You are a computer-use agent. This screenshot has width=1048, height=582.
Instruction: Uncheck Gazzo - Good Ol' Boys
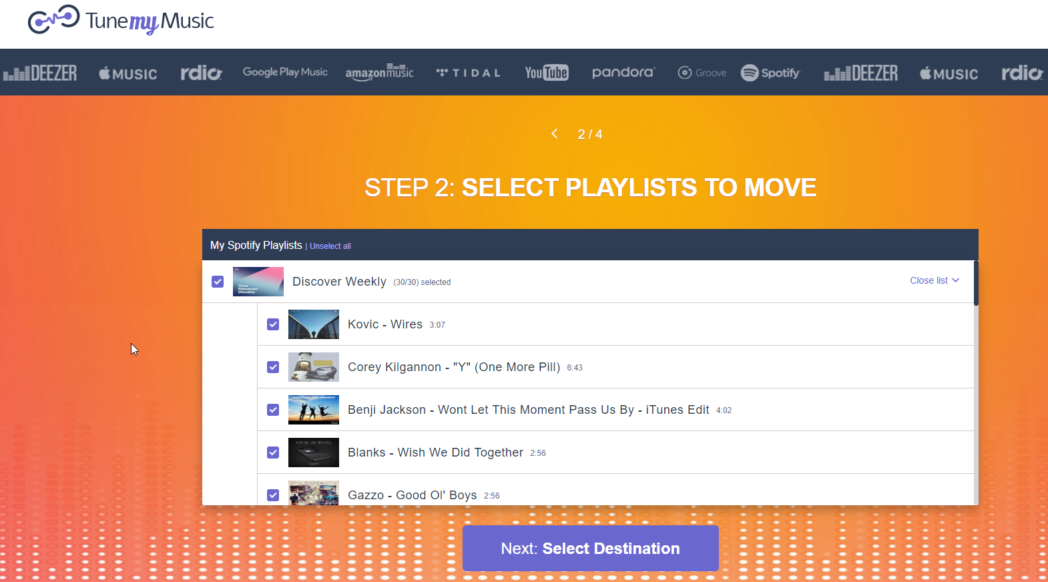[x=273, y=495]
